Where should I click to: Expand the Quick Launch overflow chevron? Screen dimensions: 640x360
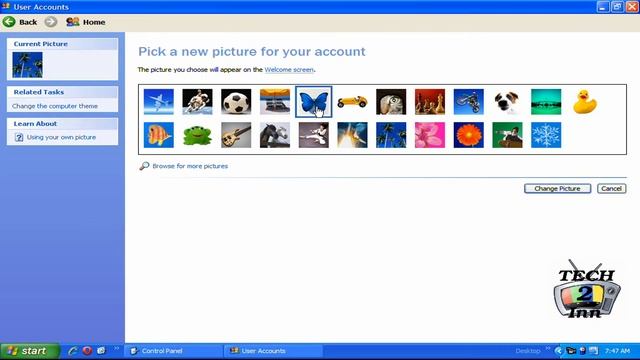(116, 349)
